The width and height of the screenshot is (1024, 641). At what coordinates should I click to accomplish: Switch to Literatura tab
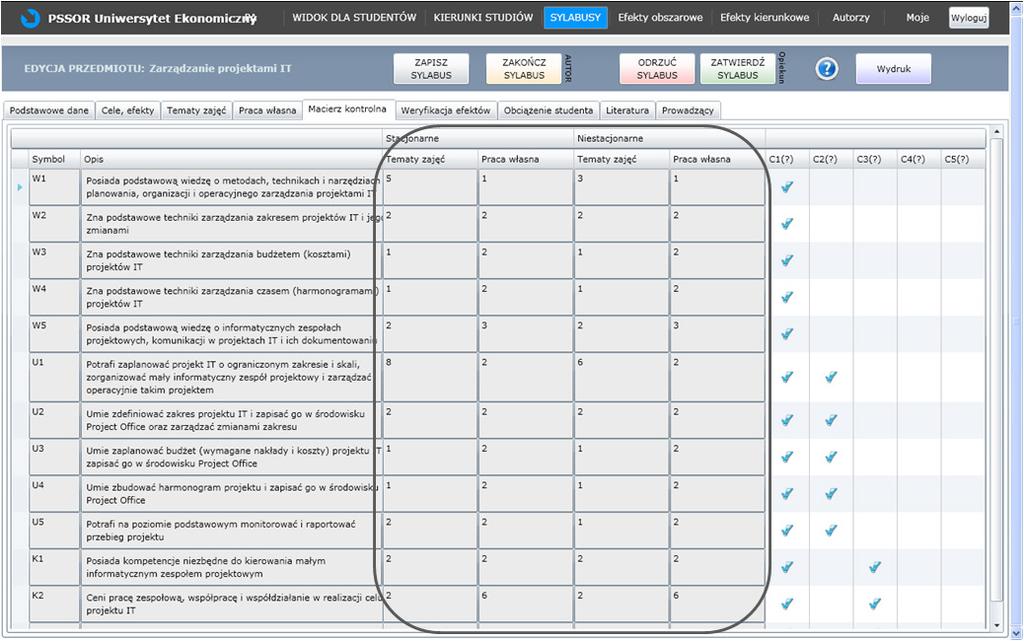[x=627, y=110]
